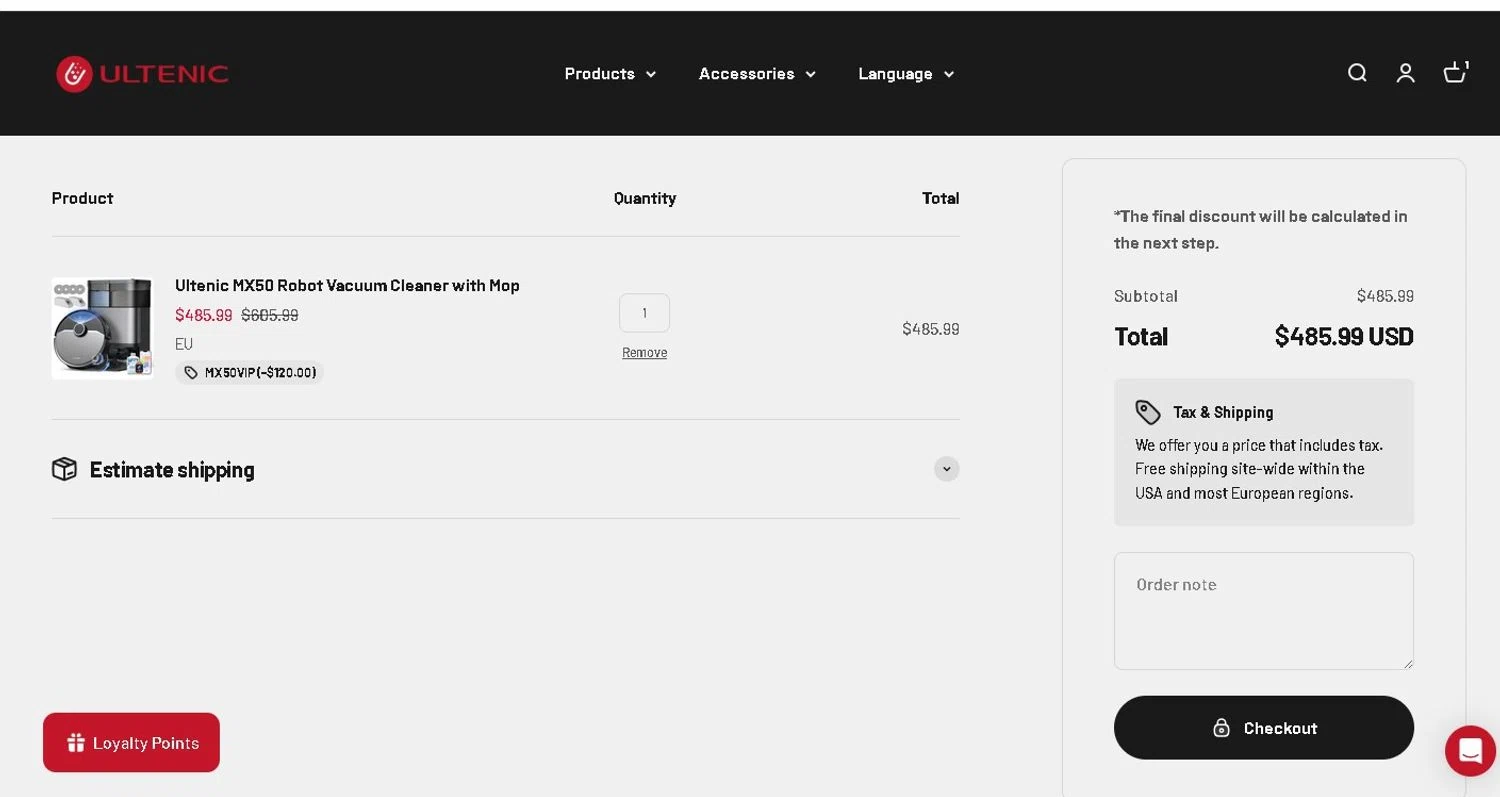Click the MX50VIP discount tag badge
The image size is (1500, 797).
[250, 373]
